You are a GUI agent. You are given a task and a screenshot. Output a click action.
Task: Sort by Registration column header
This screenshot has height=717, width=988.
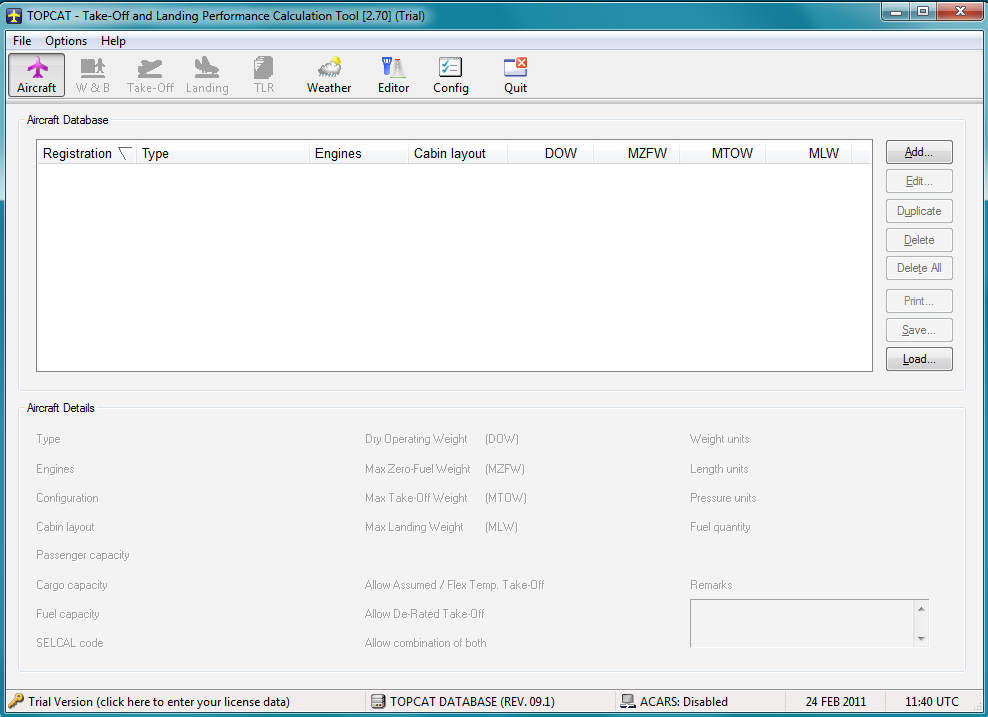click(x=86, y=153)
